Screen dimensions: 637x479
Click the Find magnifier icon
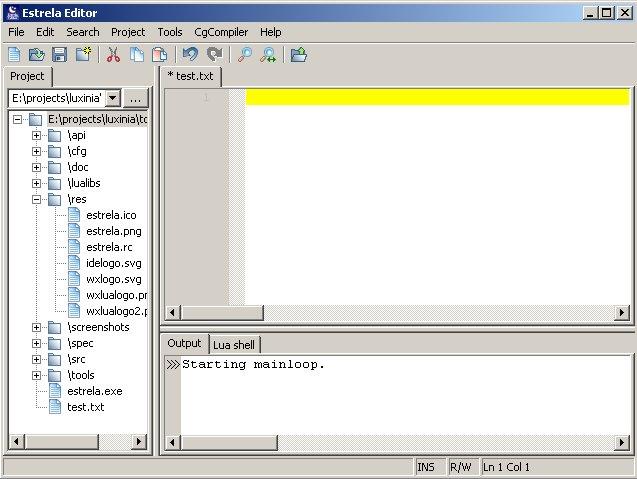[245, 54]
